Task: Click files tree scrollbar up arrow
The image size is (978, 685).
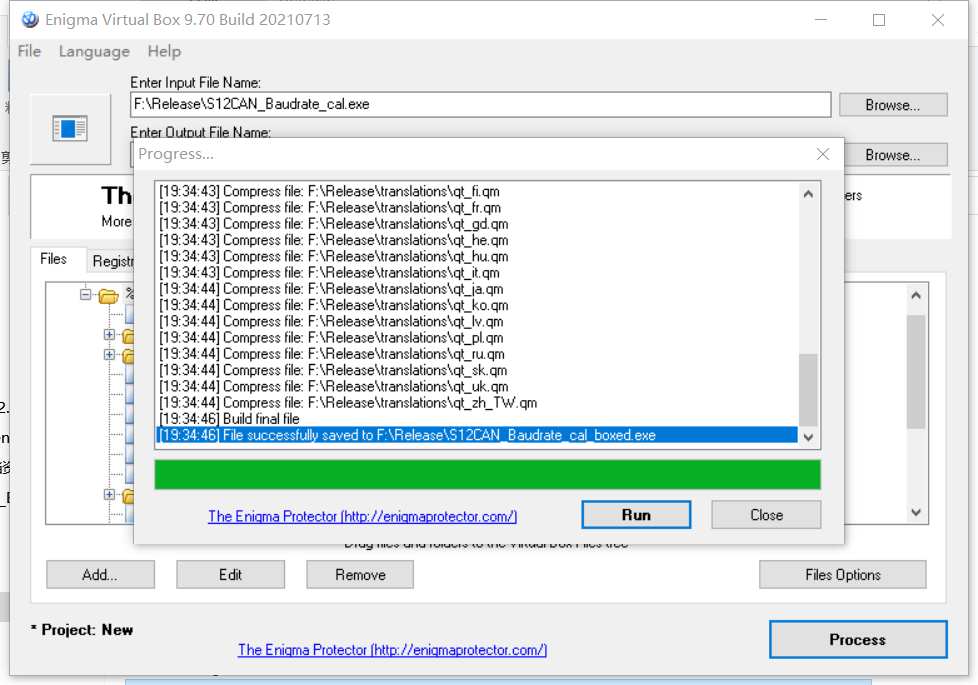Action: (x=916, y=295)
